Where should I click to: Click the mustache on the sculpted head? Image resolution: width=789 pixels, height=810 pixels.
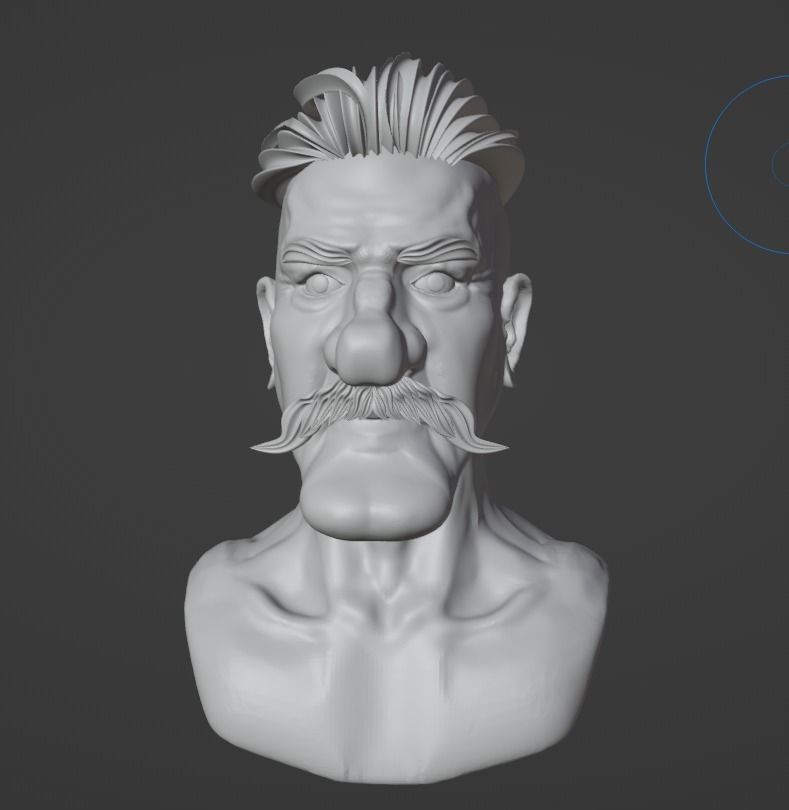pyautogui.click(x=379, y=416)
